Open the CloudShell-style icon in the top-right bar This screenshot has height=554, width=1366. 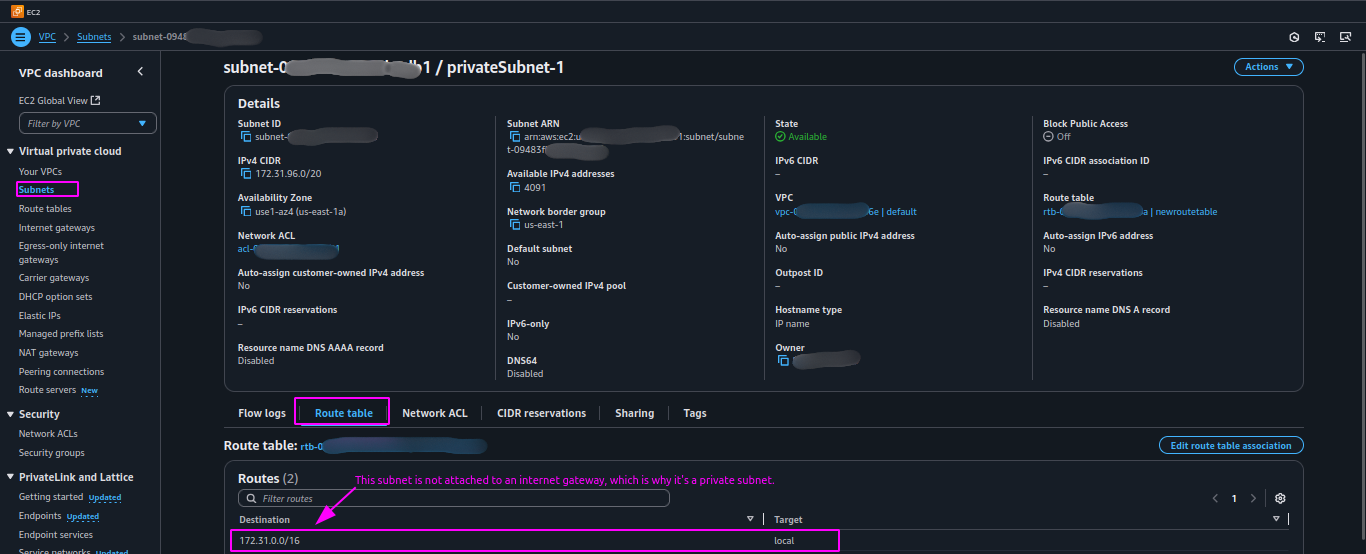1320,37
